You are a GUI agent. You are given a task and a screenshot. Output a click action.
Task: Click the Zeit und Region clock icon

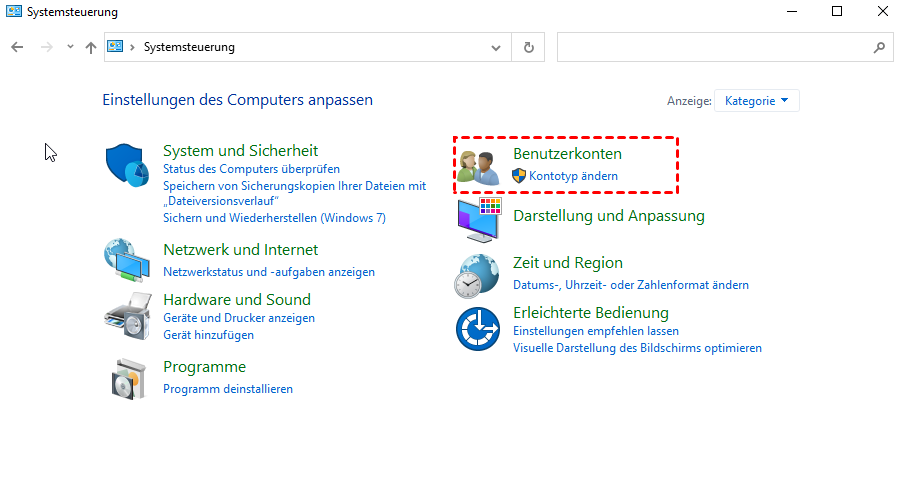478,275
